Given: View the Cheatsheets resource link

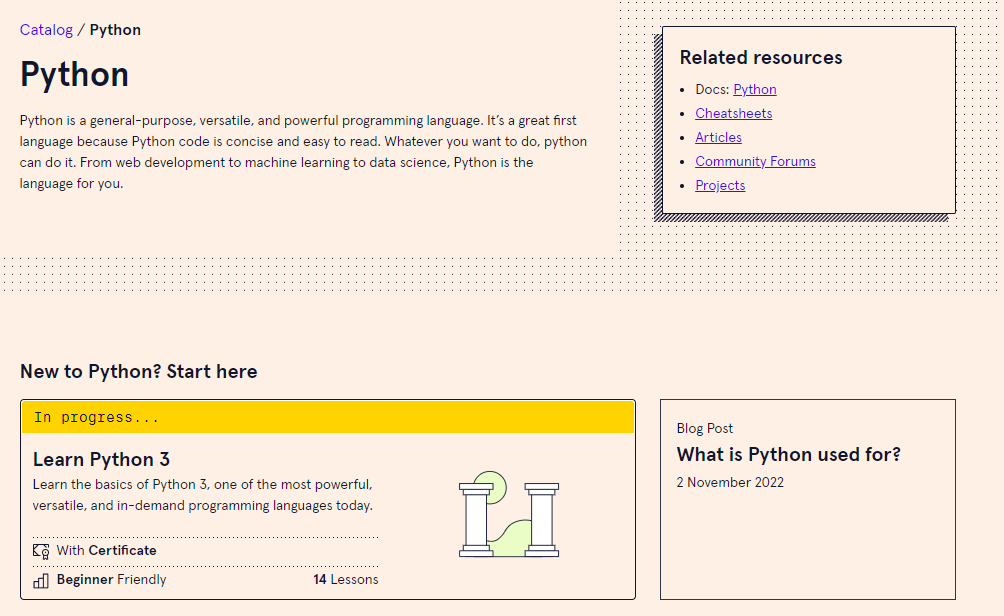Looking at the screenshot, I should 733,113.
